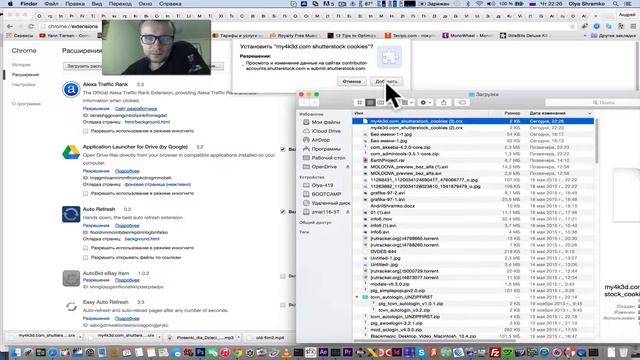The image size is (640, 360).
Task: Switch Finder window to column view
Action: 380,102
